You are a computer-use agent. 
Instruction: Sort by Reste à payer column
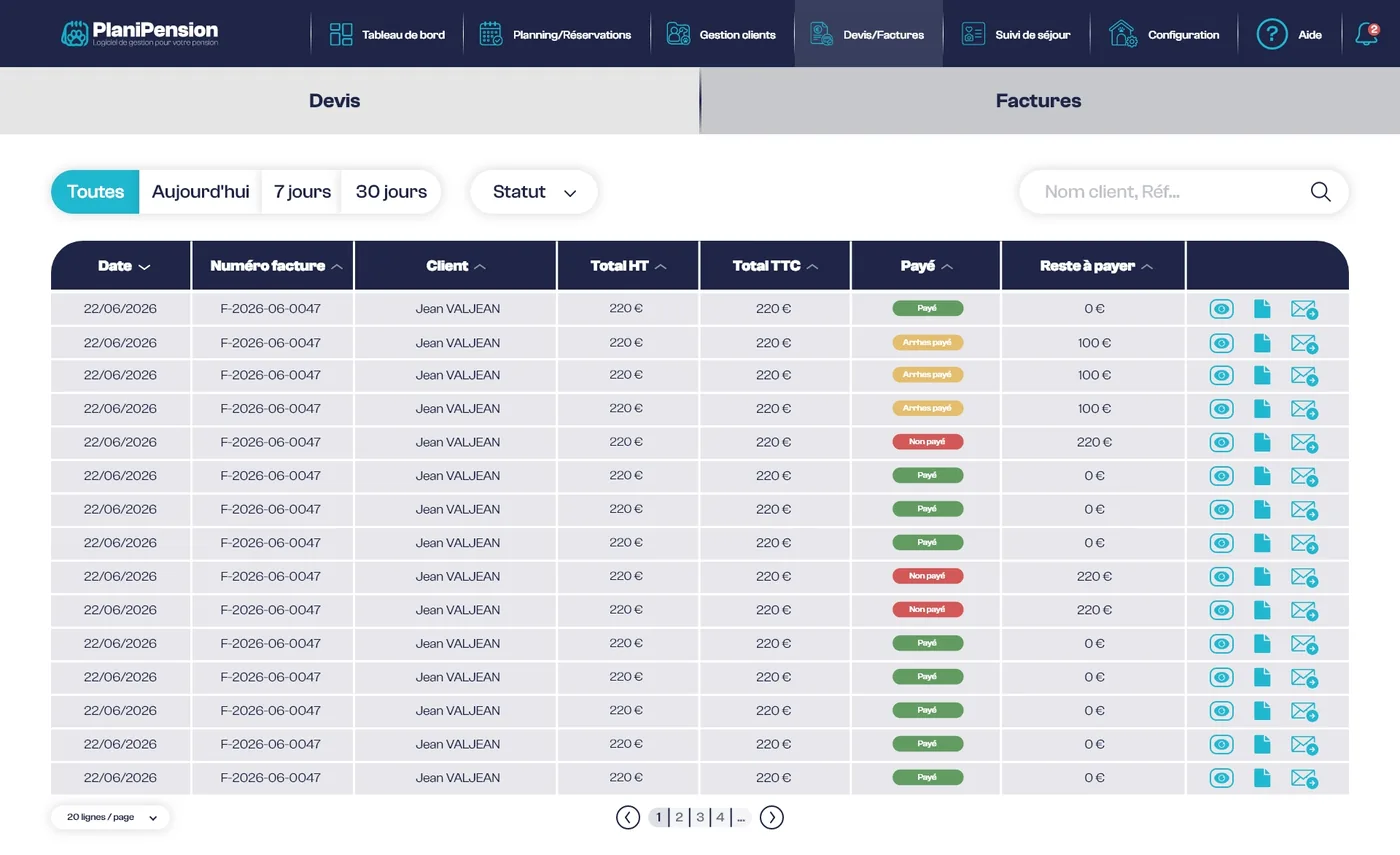pos(1096,266)
